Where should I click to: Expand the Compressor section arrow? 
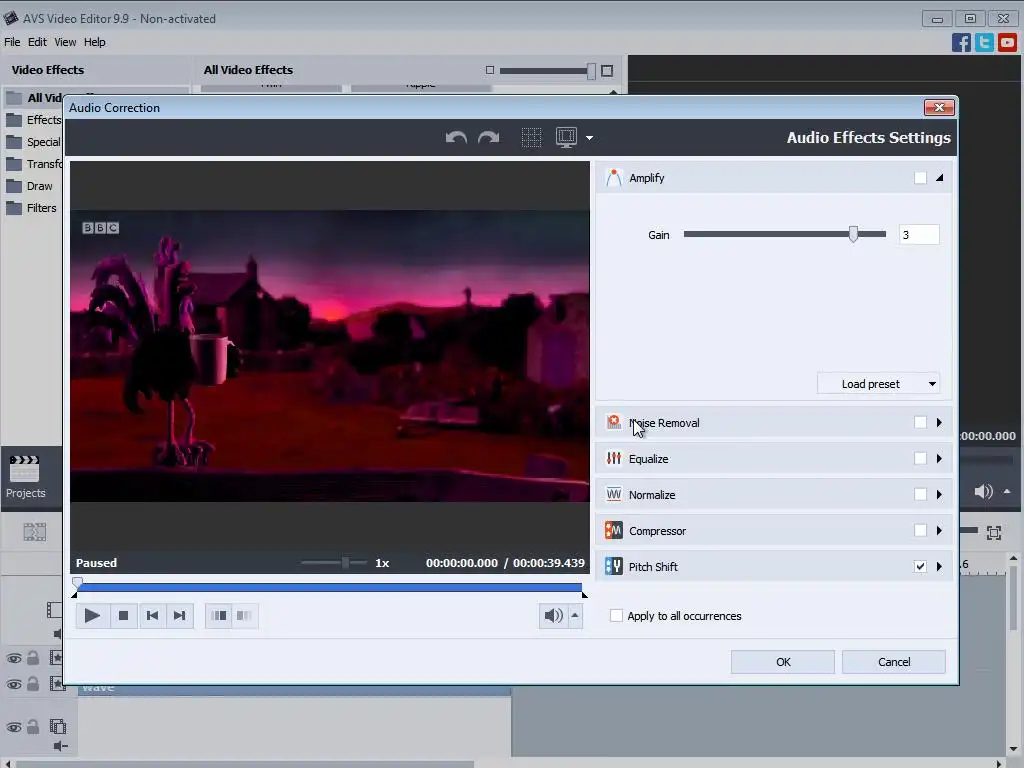(x=939, y=530)
